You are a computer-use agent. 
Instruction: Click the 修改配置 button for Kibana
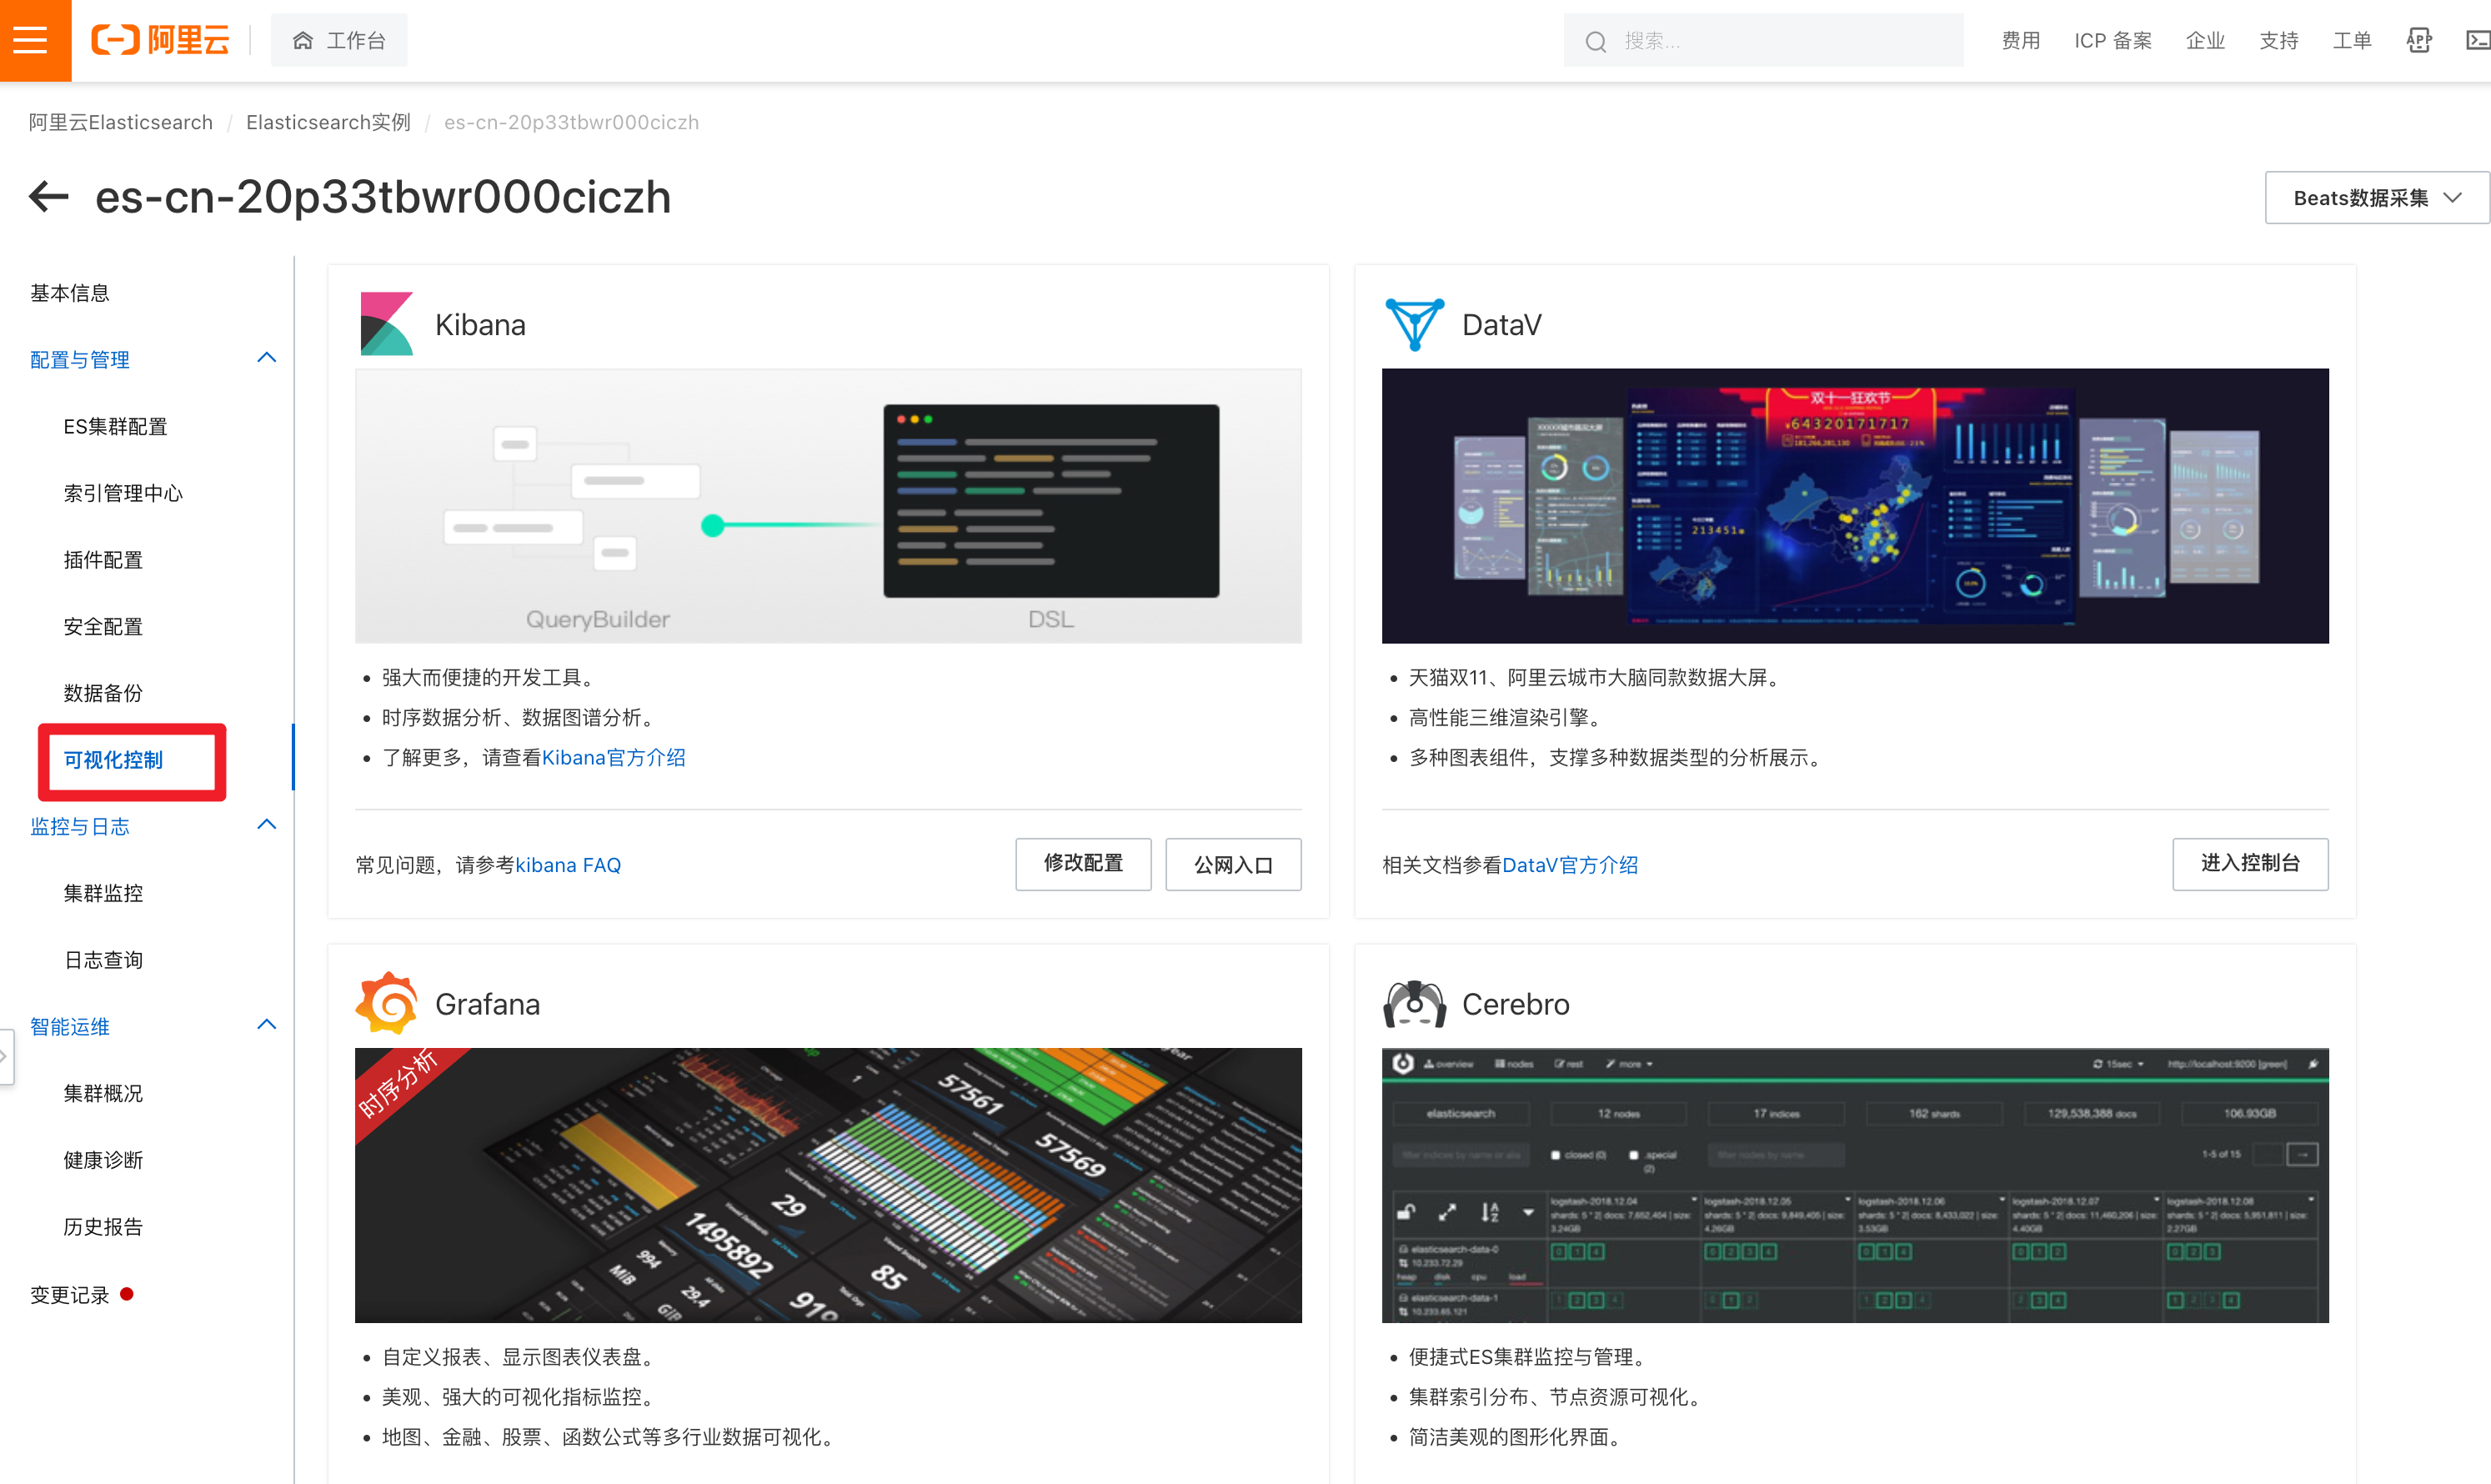[1083, 864]
